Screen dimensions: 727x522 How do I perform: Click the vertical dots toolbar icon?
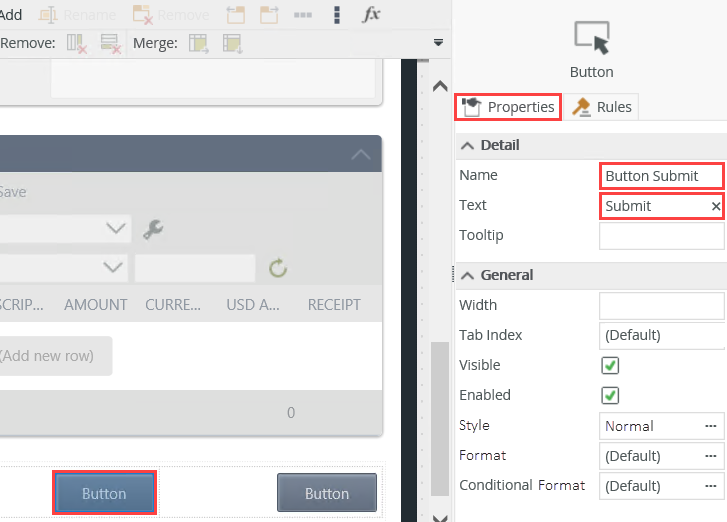pos(337,15)
